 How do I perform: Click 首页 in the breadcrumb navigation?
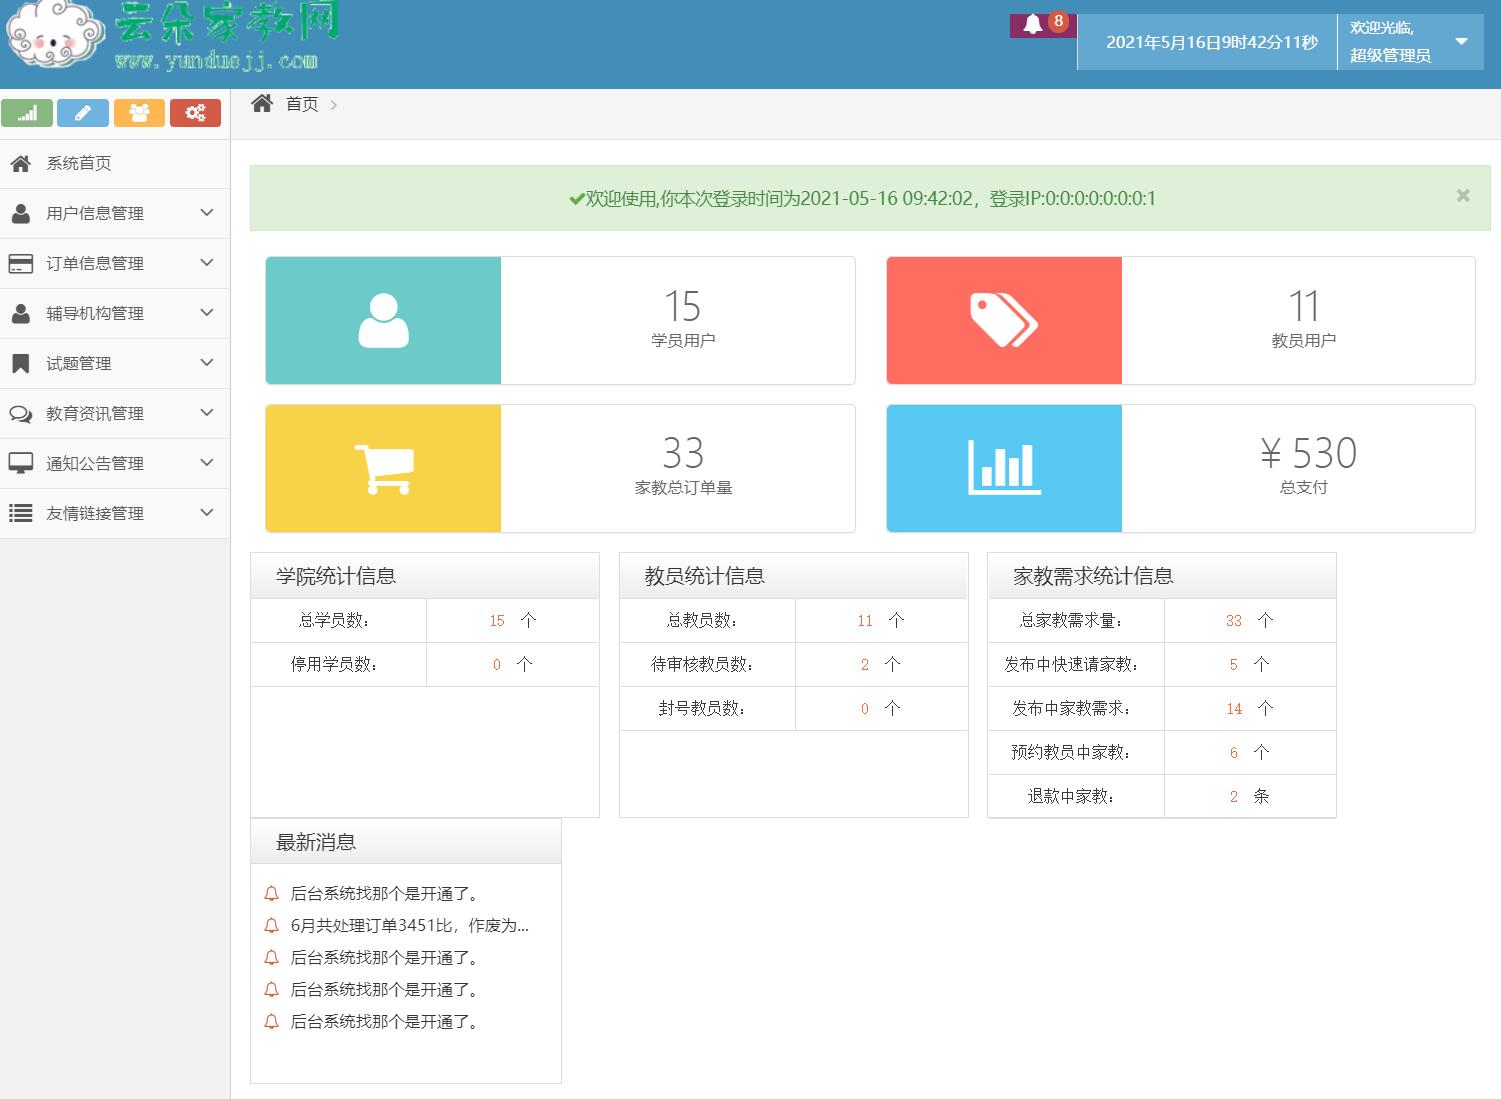point(300,104)
